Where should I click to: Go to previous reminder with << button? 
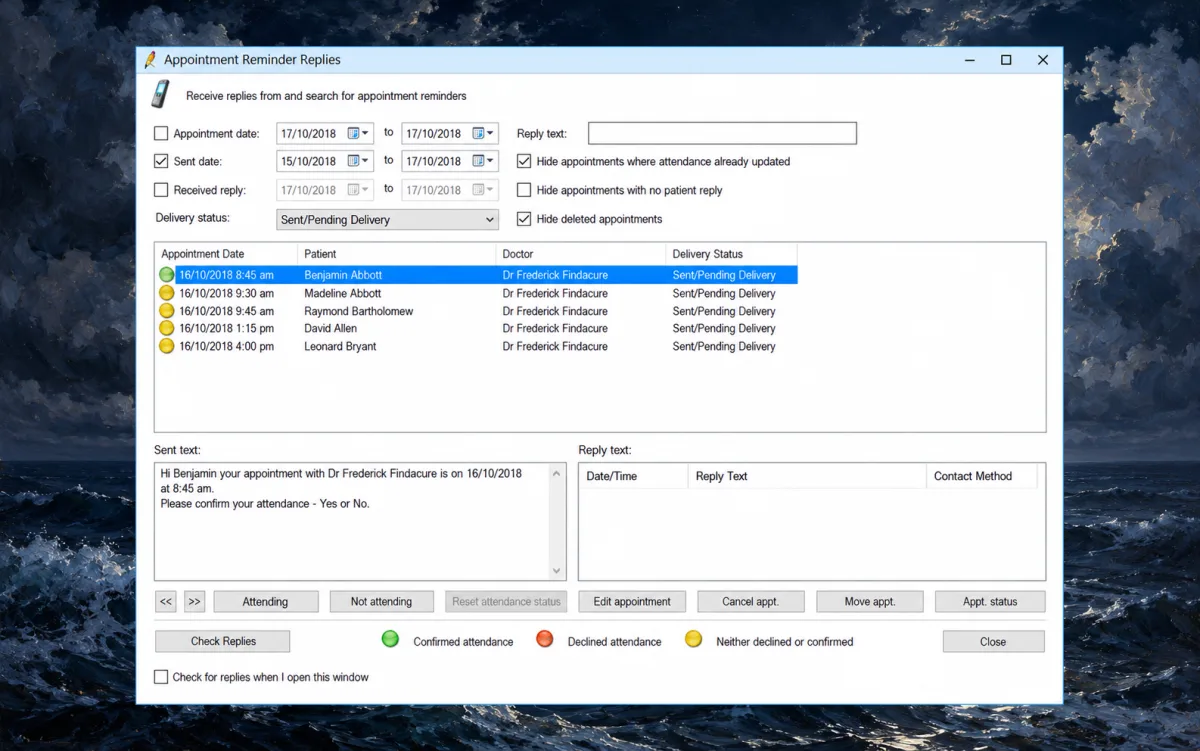click(x=166, y=602)
